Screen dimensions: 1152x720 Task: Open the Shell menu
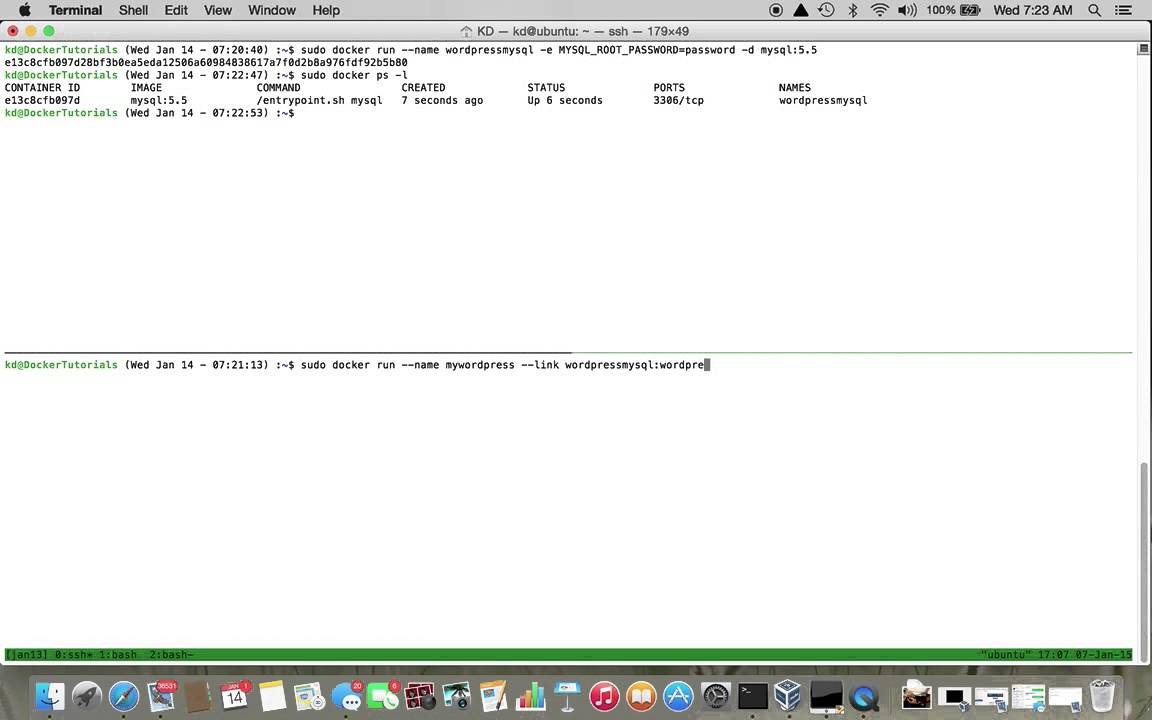pos(134,10)
